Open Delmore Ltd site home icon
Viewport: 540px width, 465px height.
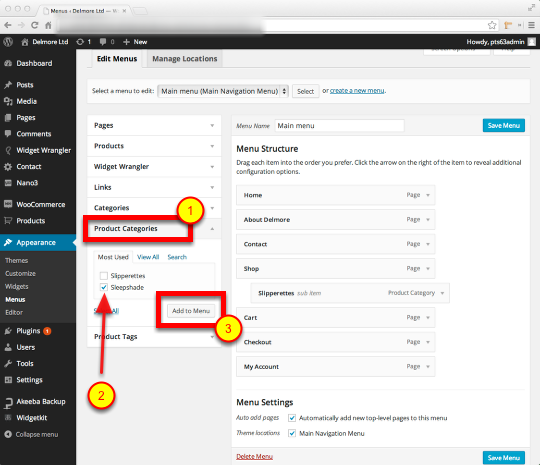point(25,42)
